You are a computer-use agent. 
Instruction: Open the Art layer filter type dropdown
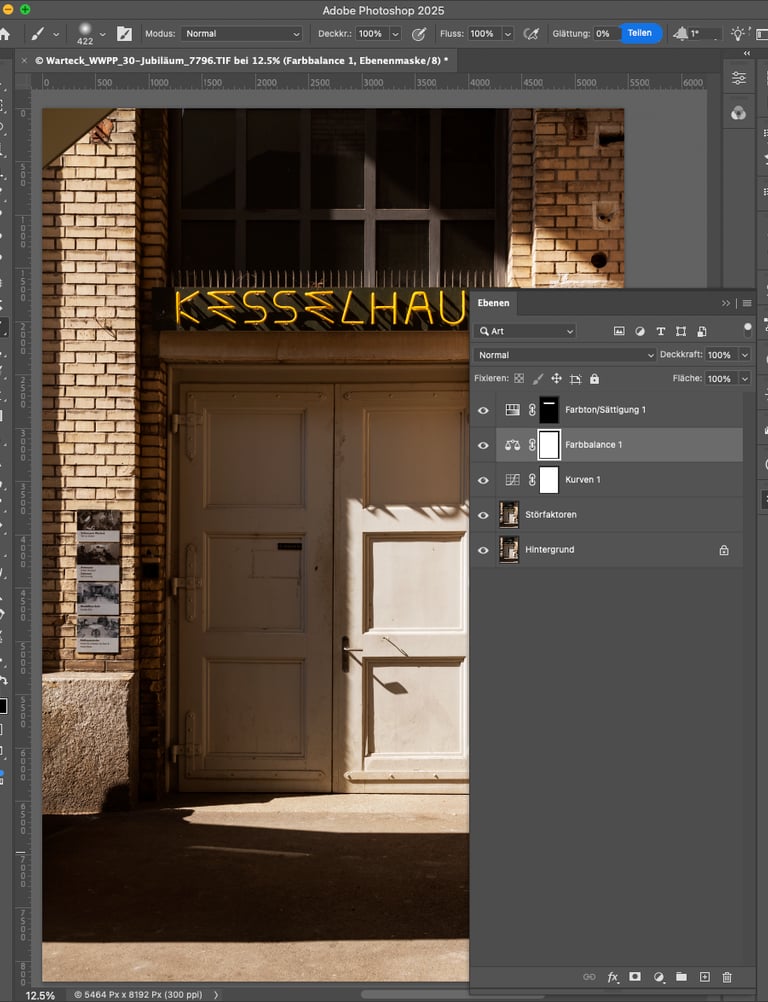(x=526, y=331)
